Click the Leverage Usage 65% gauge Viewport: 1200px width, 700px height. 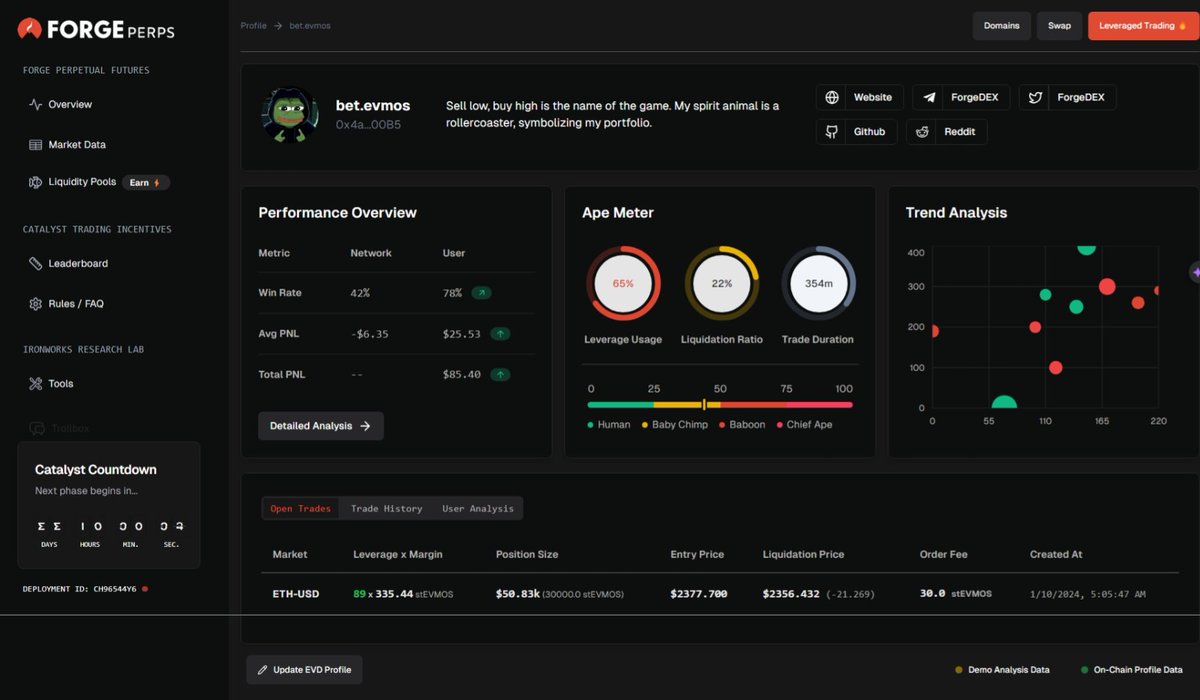click(x=623, y=283)
